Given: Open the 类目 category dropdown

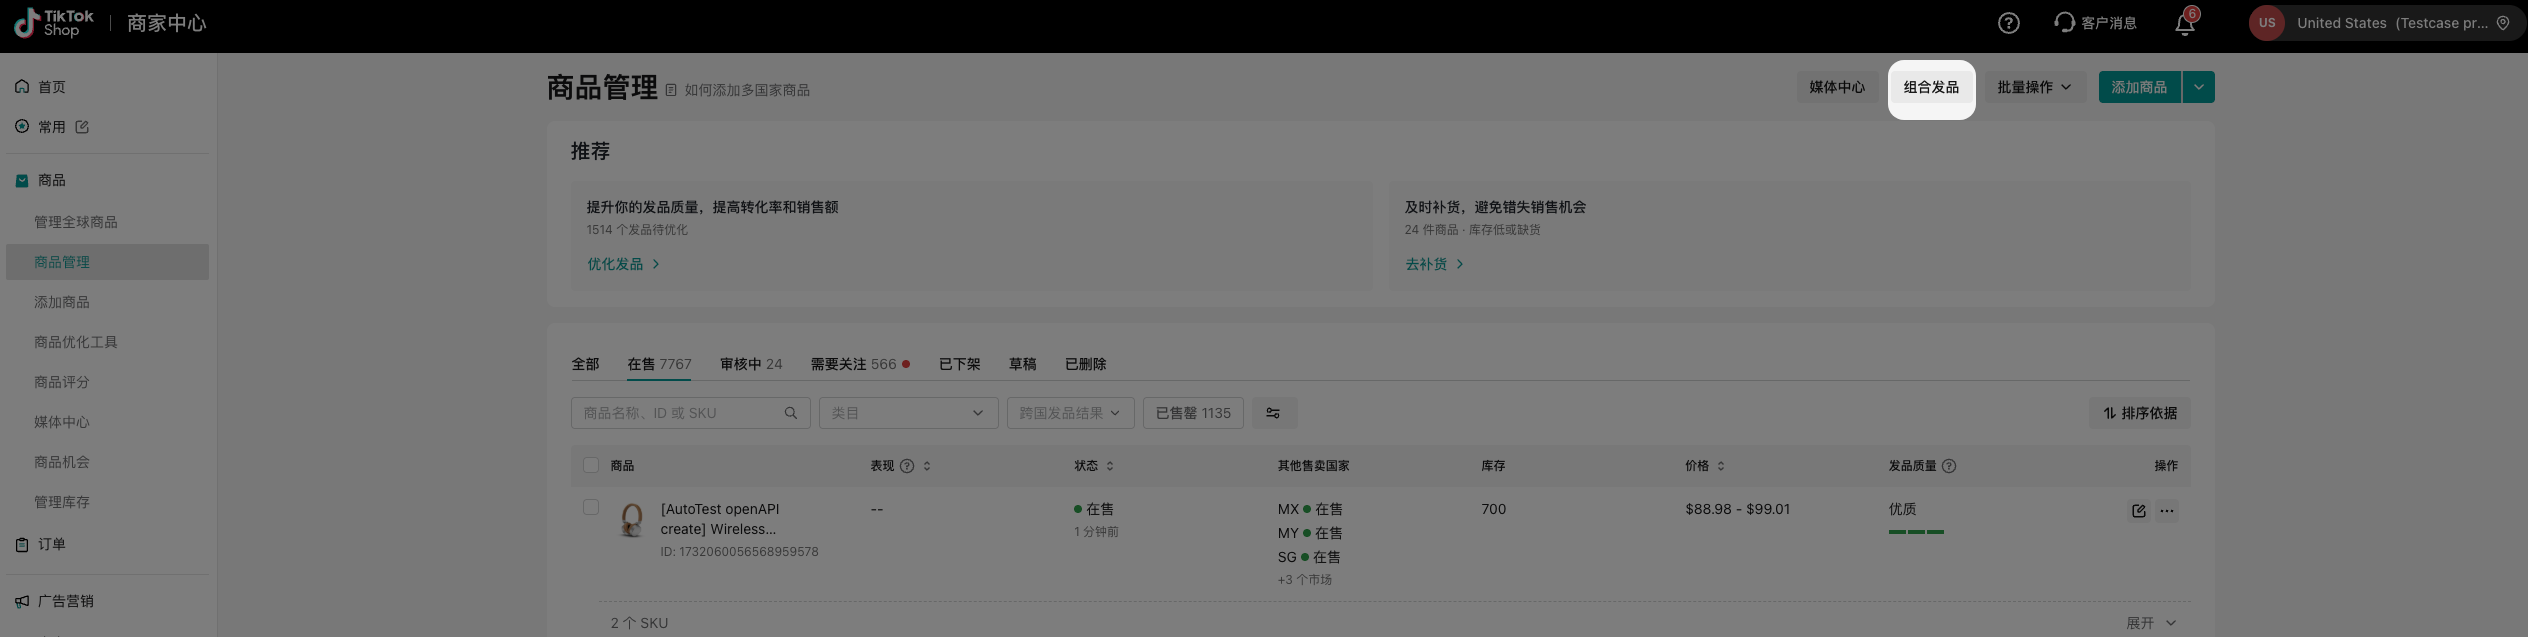Looking at the screenshot, I should tap(908, 413).
